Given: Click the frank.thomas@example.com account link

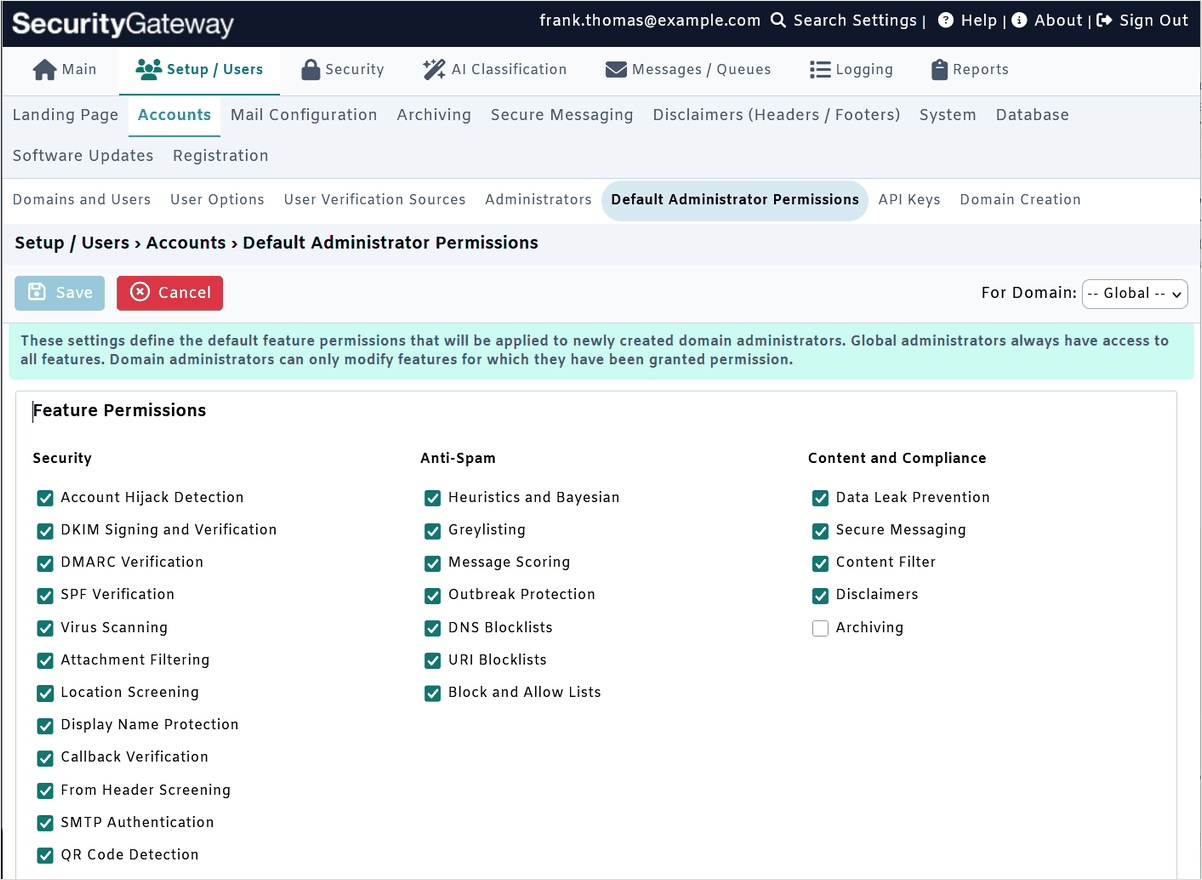Looking at the screenshot, I should 650,20.
